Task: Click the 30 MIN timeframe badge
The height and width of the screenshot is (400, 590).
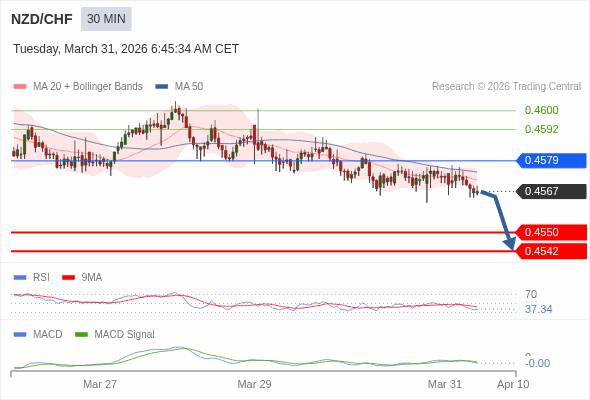Action: (x=106, y=19)
